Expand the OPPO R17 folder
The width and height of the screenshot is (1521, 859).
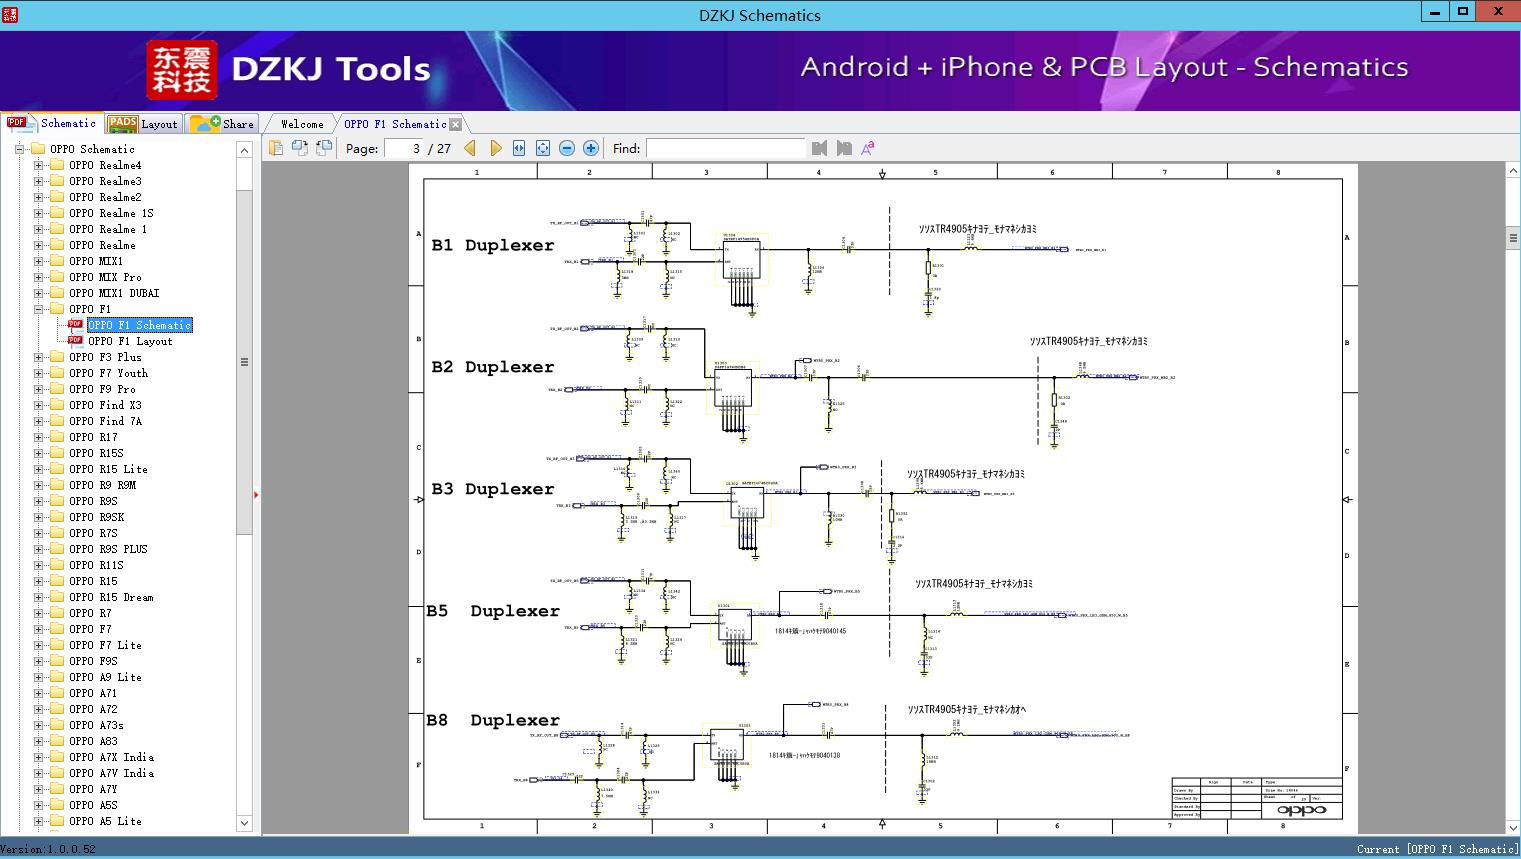pos(39,437)
